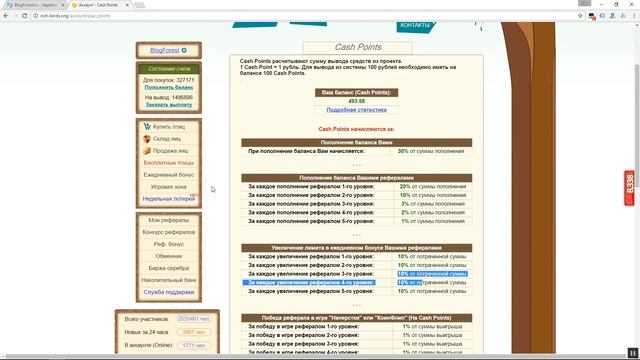Viewport: 640px width, 360px height.
Task: Open Биржа серебра page
Action: coord(169,268)
